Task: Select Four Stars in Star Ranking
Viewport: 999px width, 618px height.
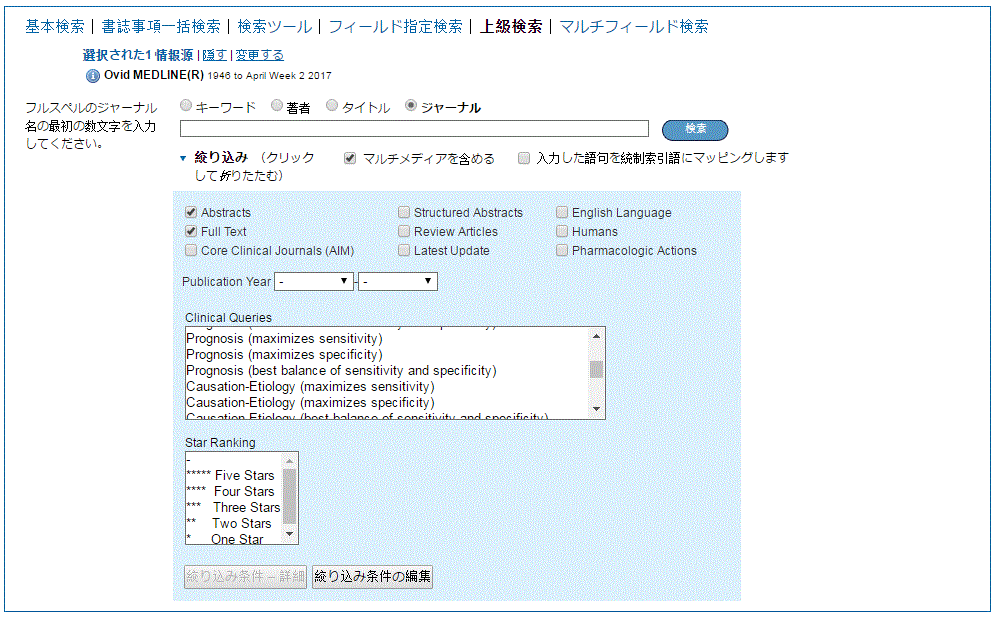Action: pos(234,491)
